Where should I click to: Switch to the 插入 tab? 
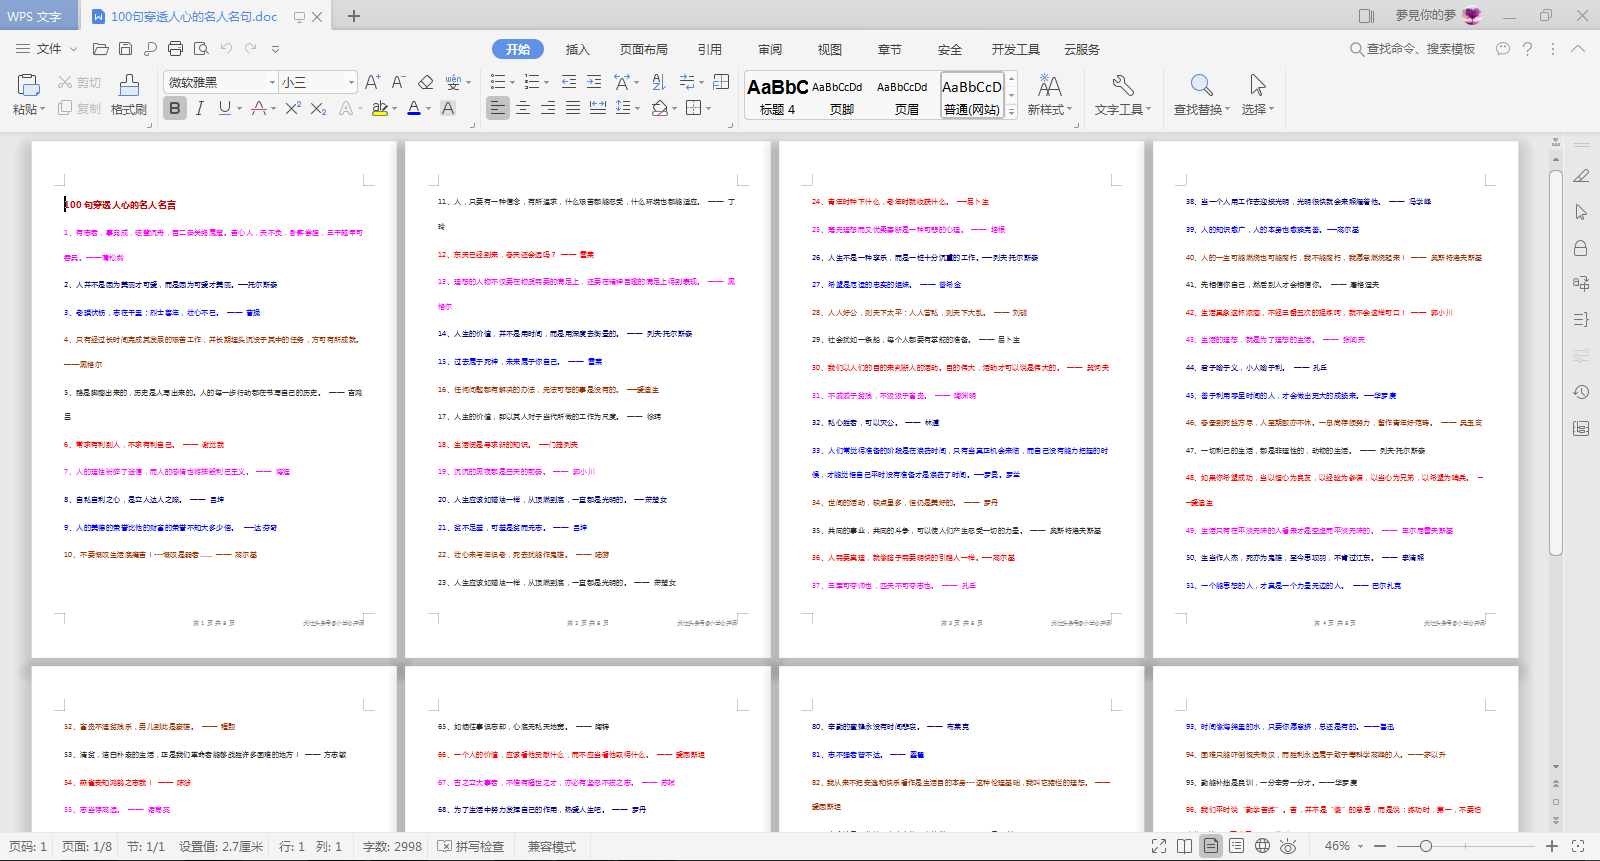578,49
